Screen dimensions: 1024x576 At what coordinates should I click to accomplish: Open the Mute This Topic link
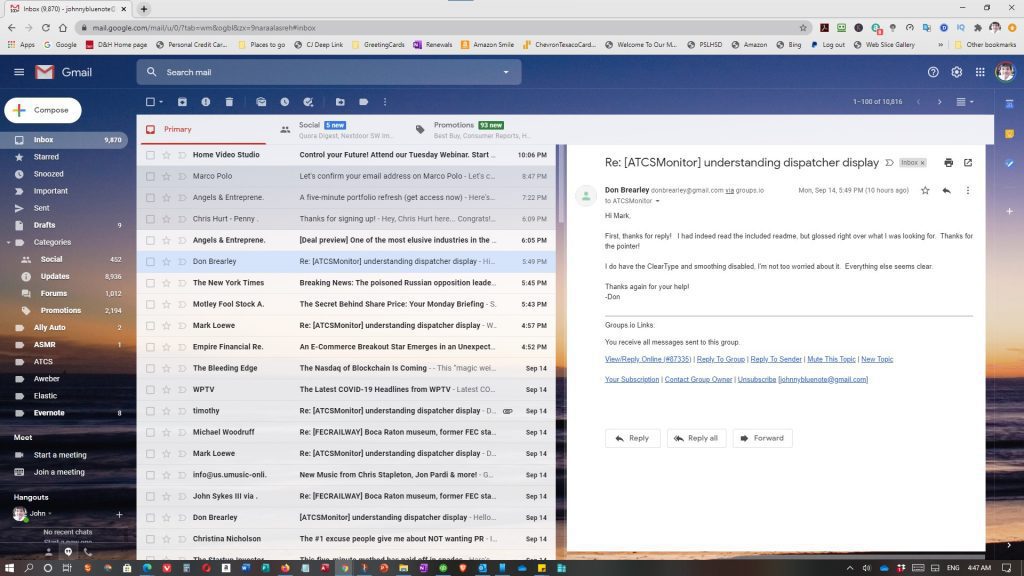click(831, 359)
